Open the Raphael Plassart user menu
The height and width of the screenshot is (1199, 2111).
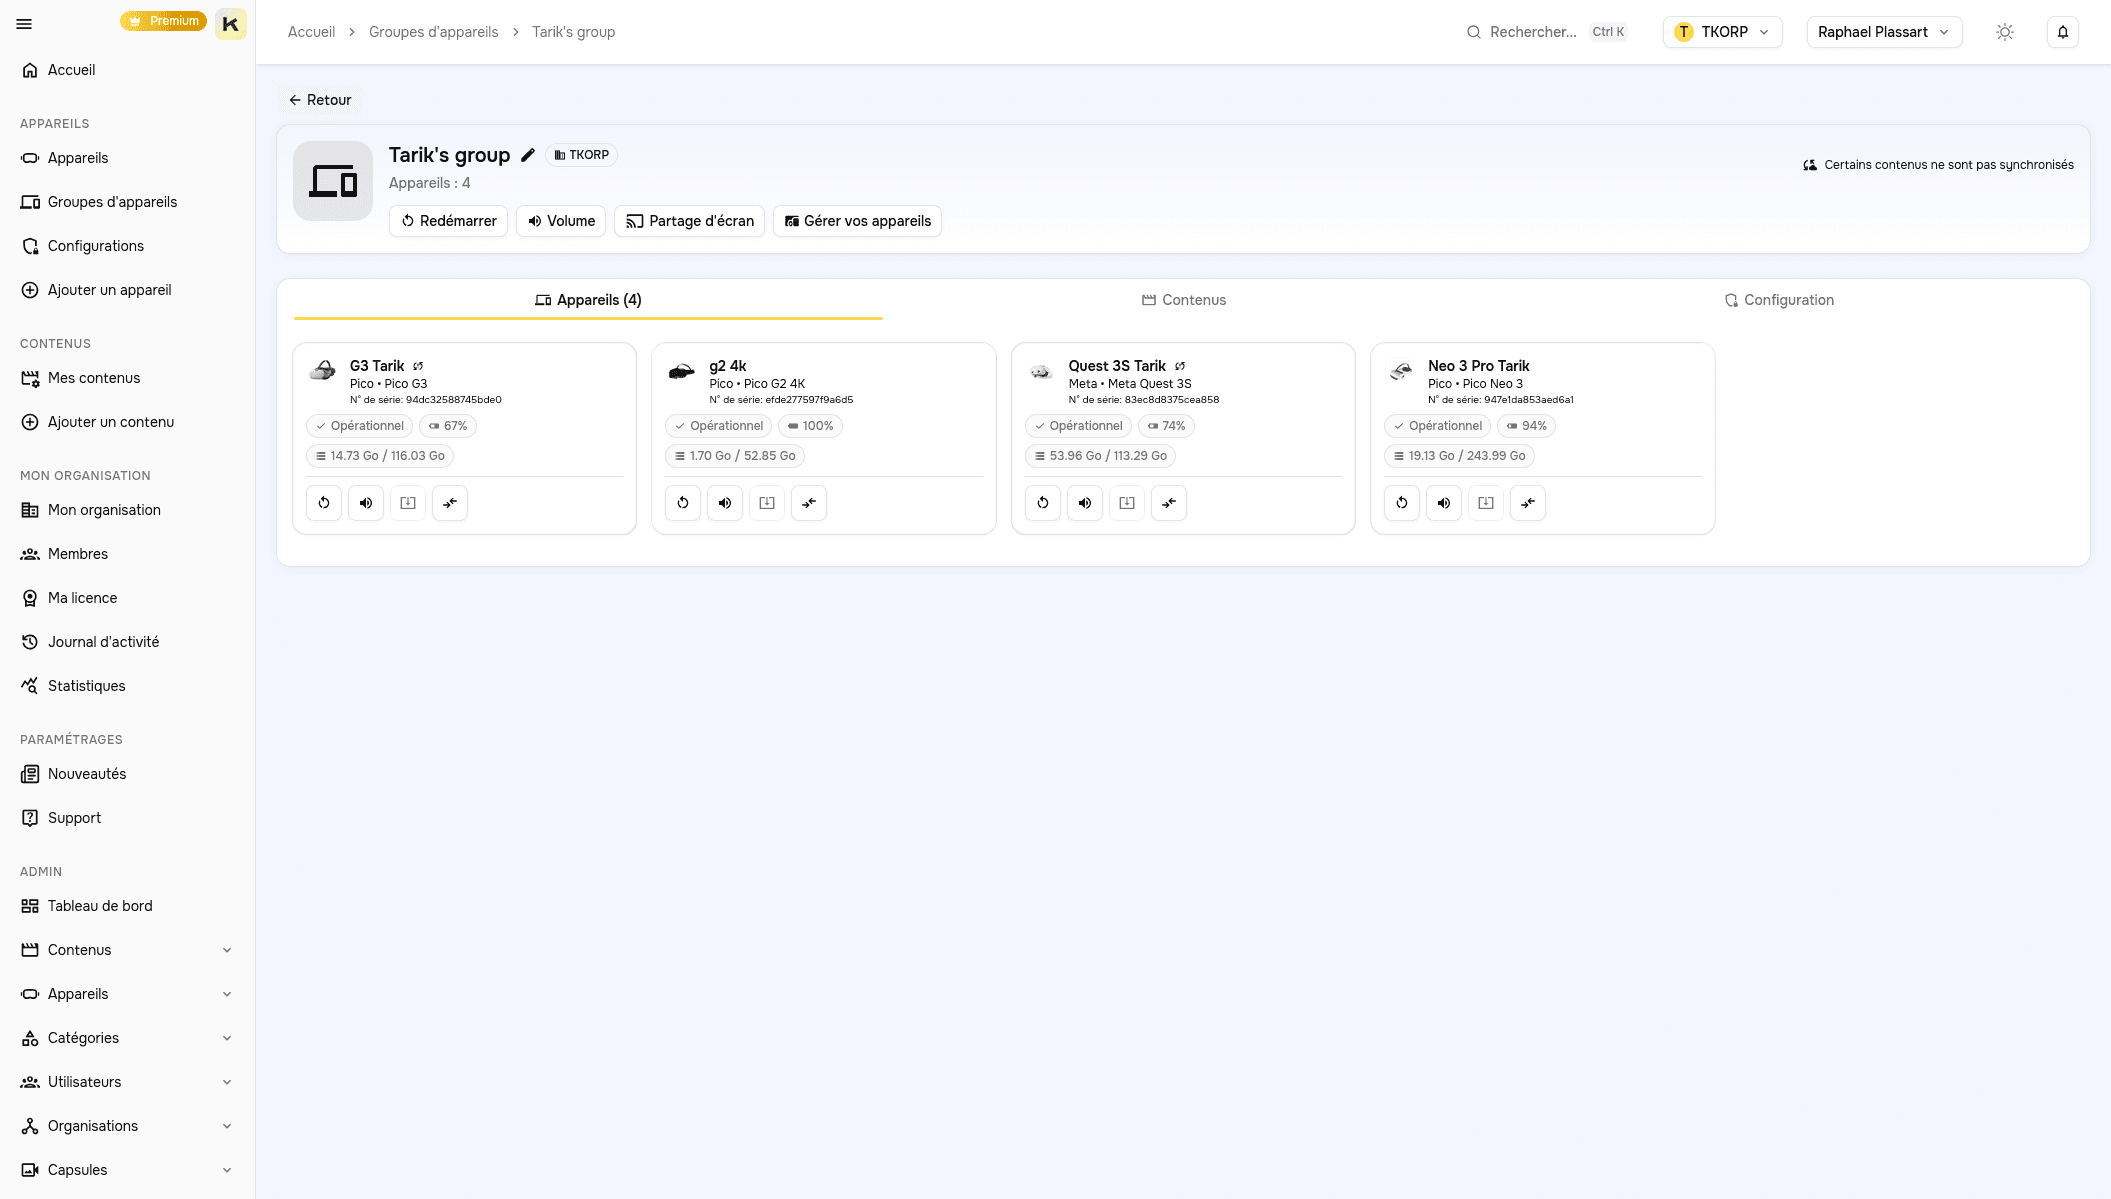tap(1884, 32)
